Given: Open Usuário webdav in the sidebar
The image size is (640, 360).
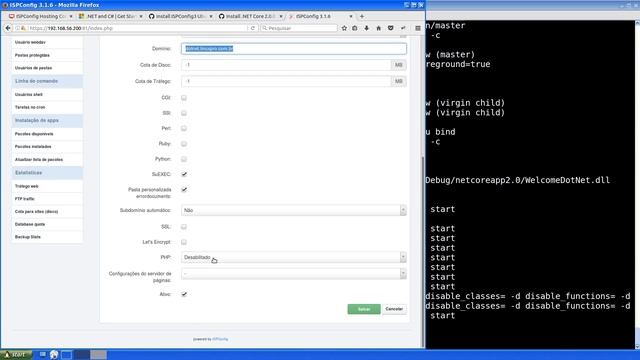Looking at the screenshot, I should (47, 42).
